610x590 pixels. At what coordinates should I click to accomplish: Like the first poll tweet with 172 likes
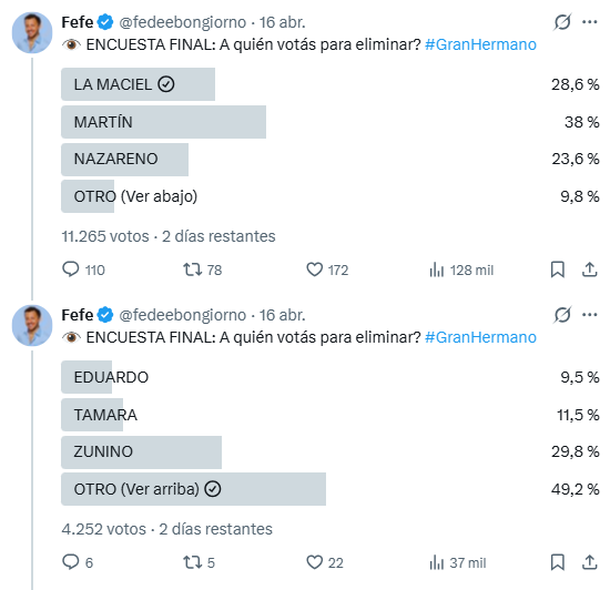315,270
